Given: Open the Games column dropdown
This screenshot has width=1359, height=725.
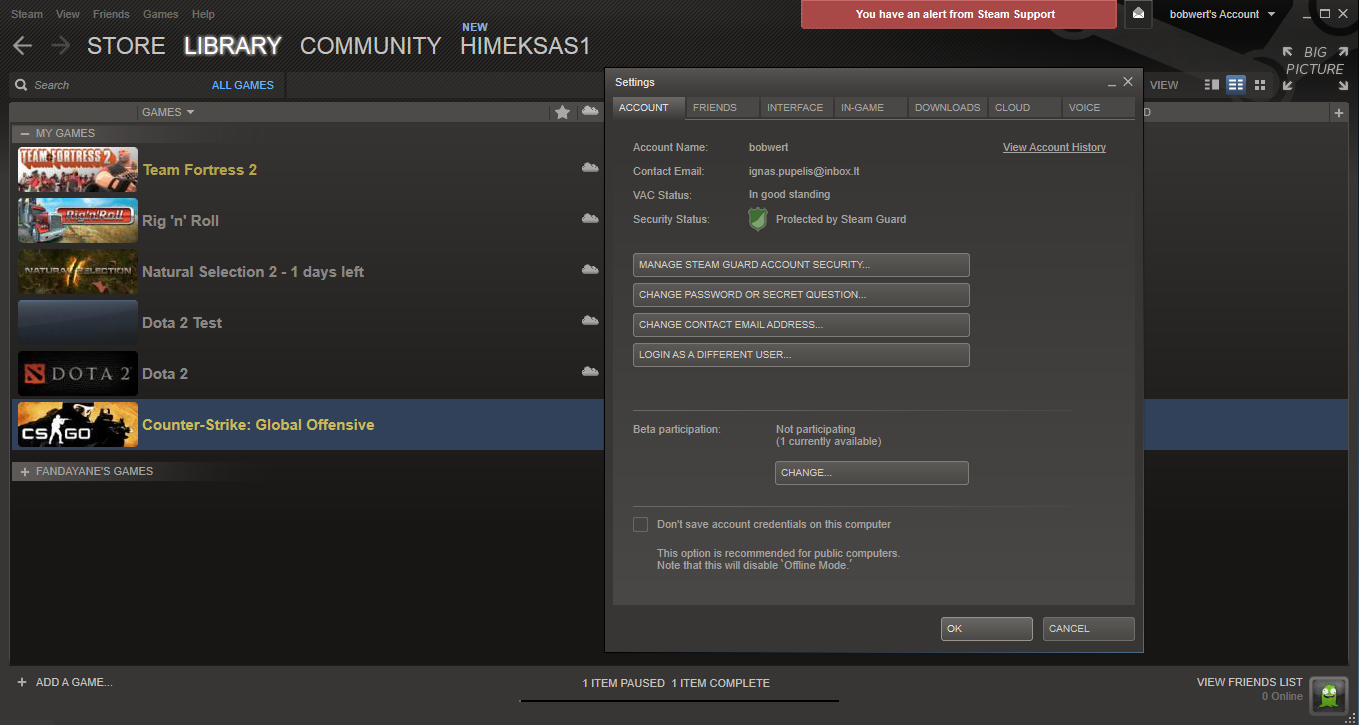Looking at the screenshot, I should (x=168, y=112).
